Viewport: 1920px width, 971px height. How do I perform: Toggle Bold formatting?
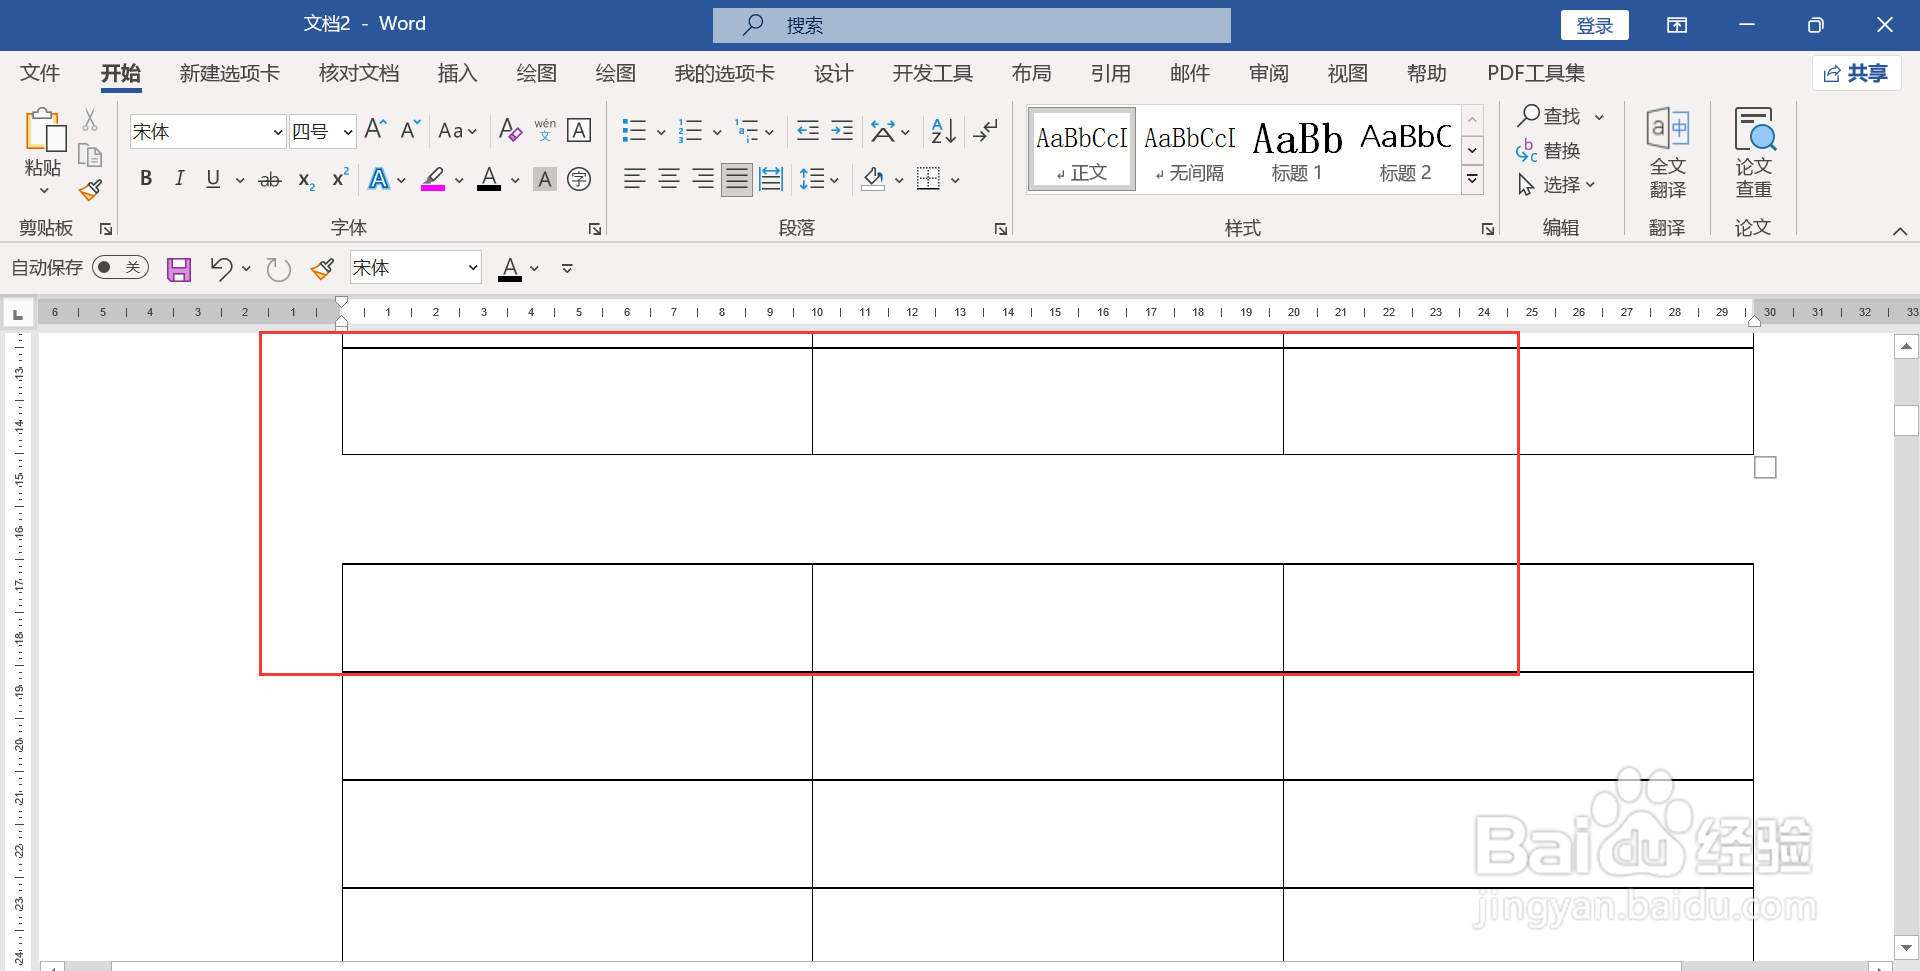click(x=146, y=179)
